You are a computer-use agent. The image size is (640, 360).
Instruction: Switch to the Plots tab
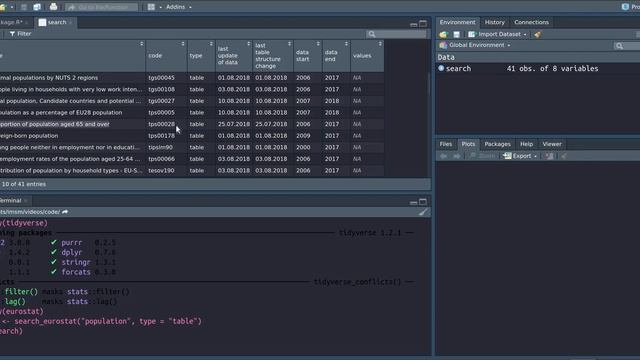click(468, 144)
